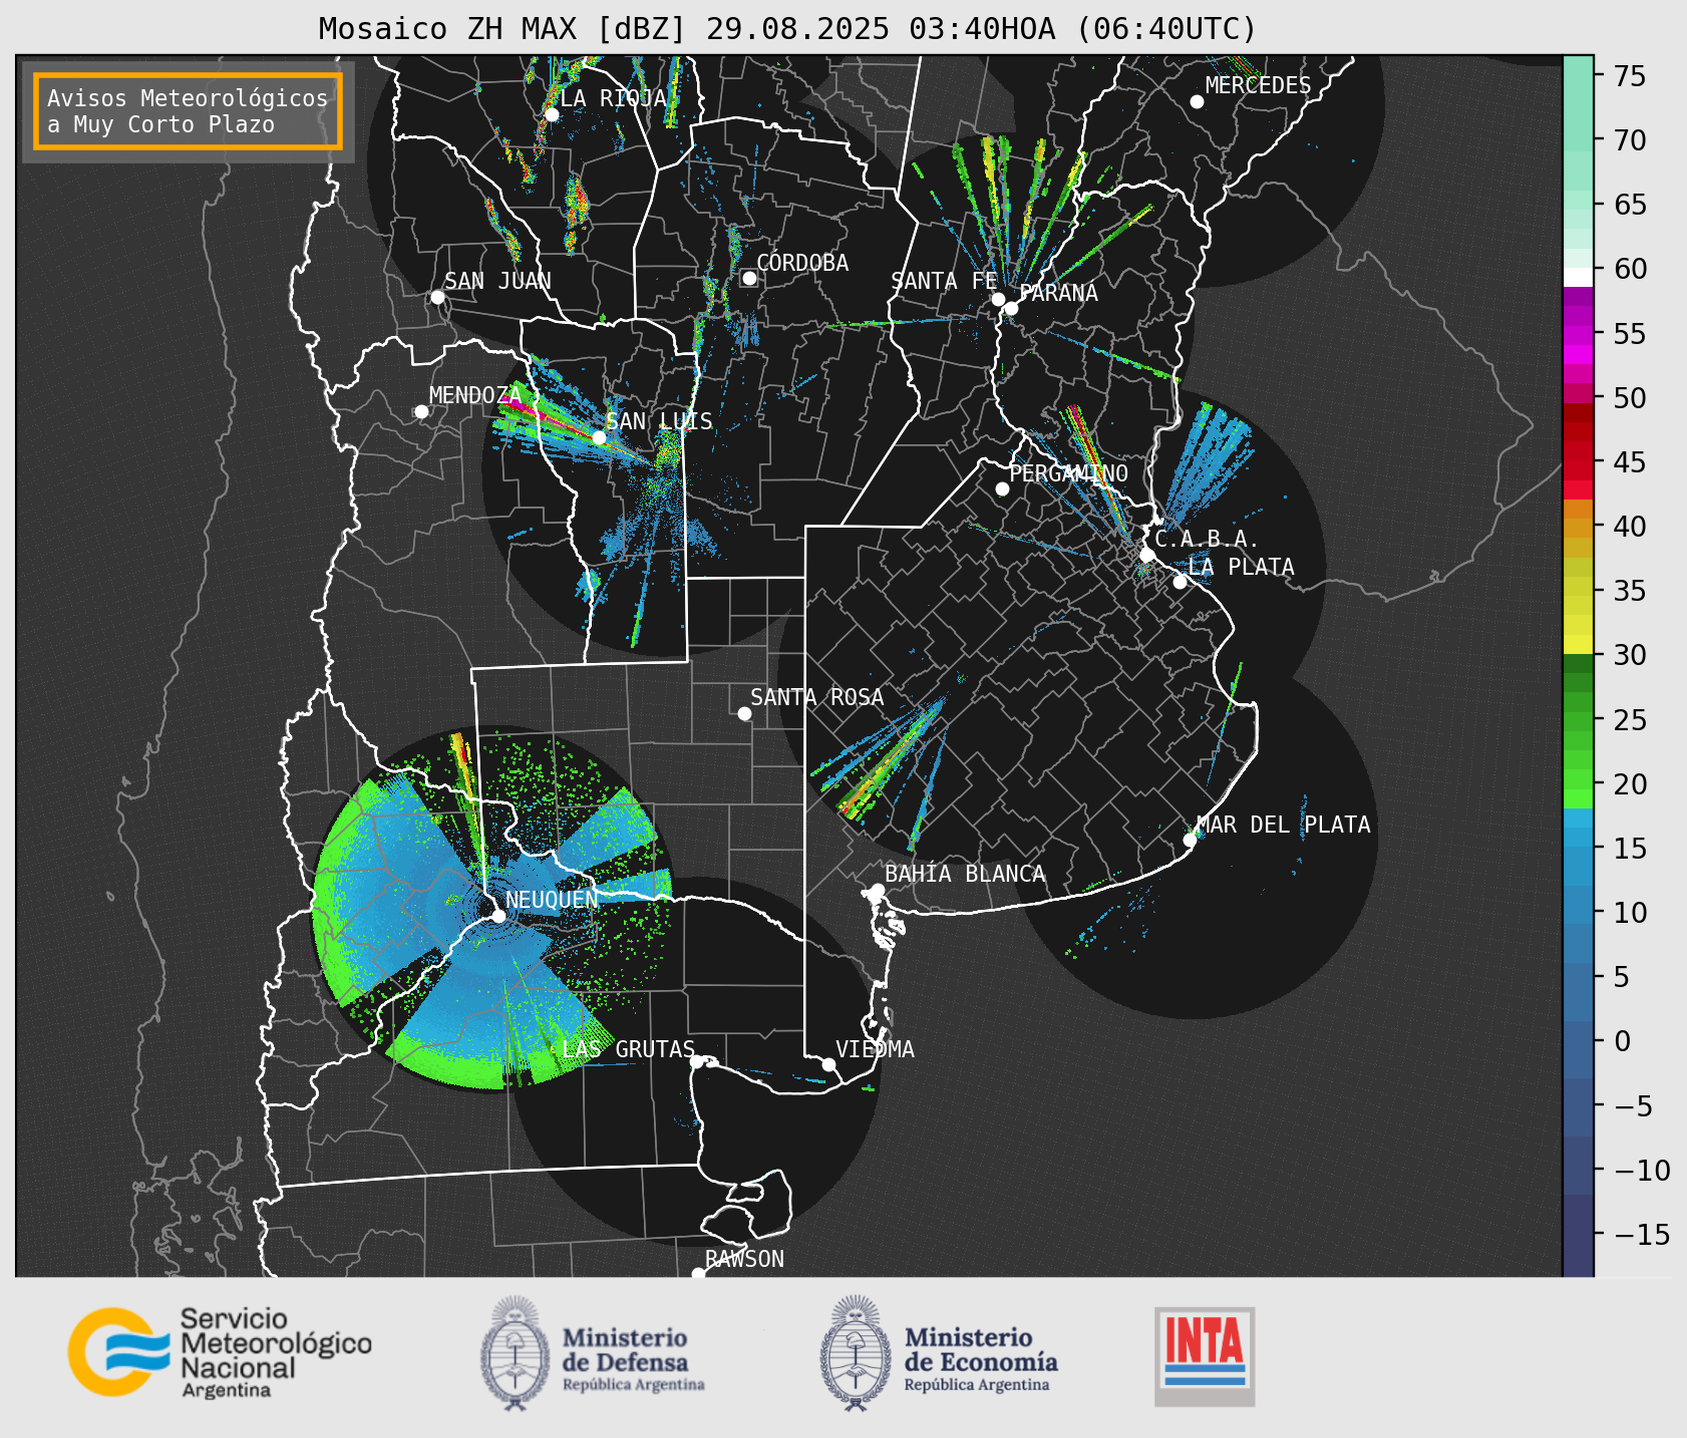Click the yellow 30 dBZ color band

coord(1578,646)
